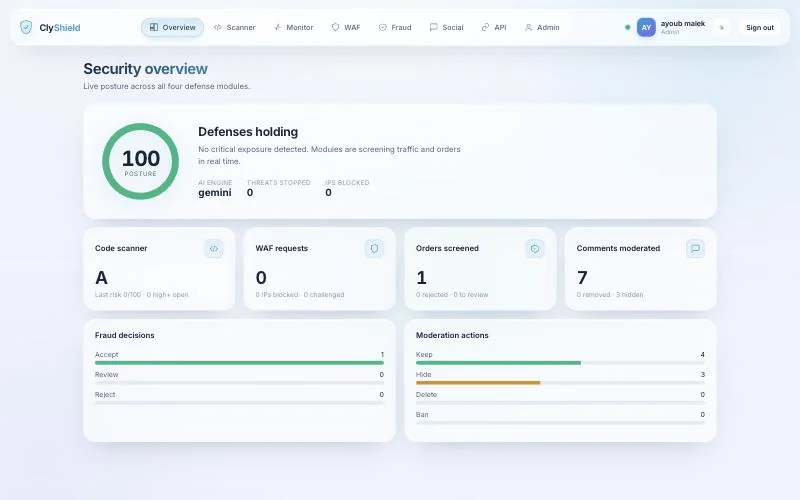Click the Defenses holding title
Screen dimensions: 800x500
248,132
